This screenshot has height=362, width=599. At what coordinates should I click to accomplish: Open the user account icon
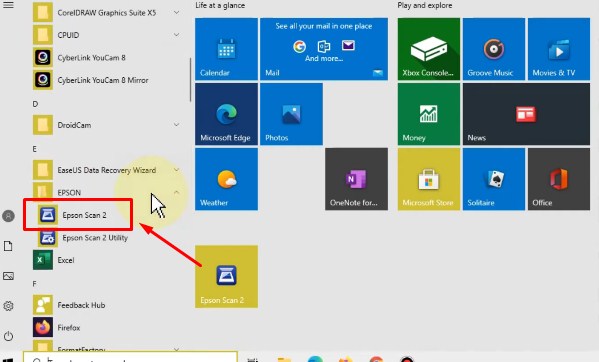(x=8, y=216)
